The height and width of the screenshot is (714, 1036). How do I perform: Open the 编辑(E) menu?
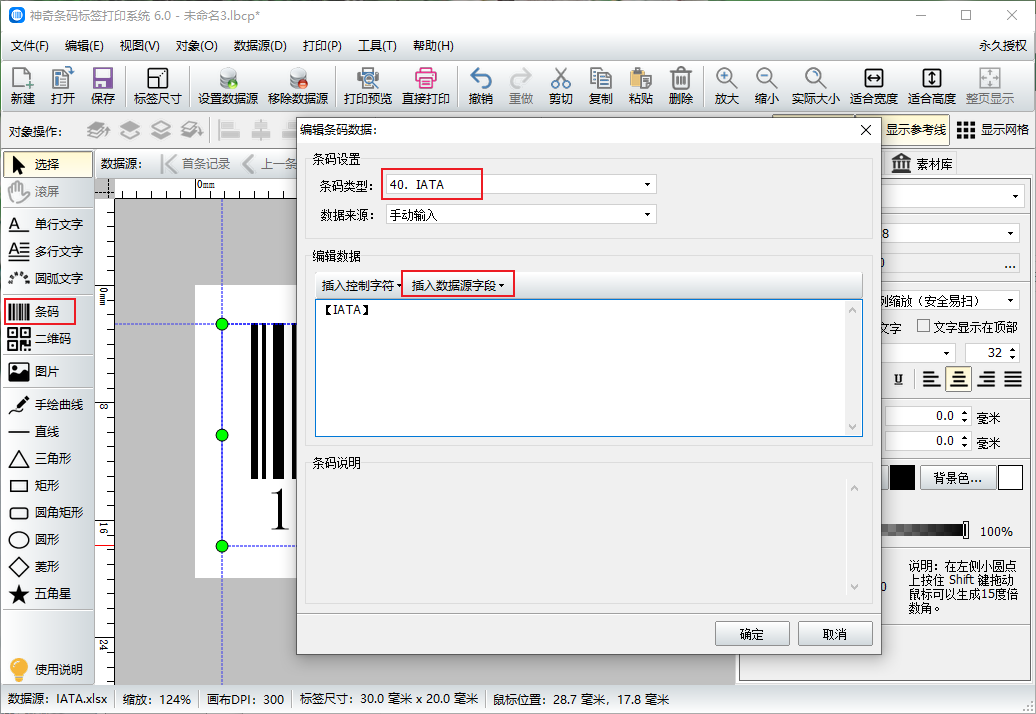(84, 46)
